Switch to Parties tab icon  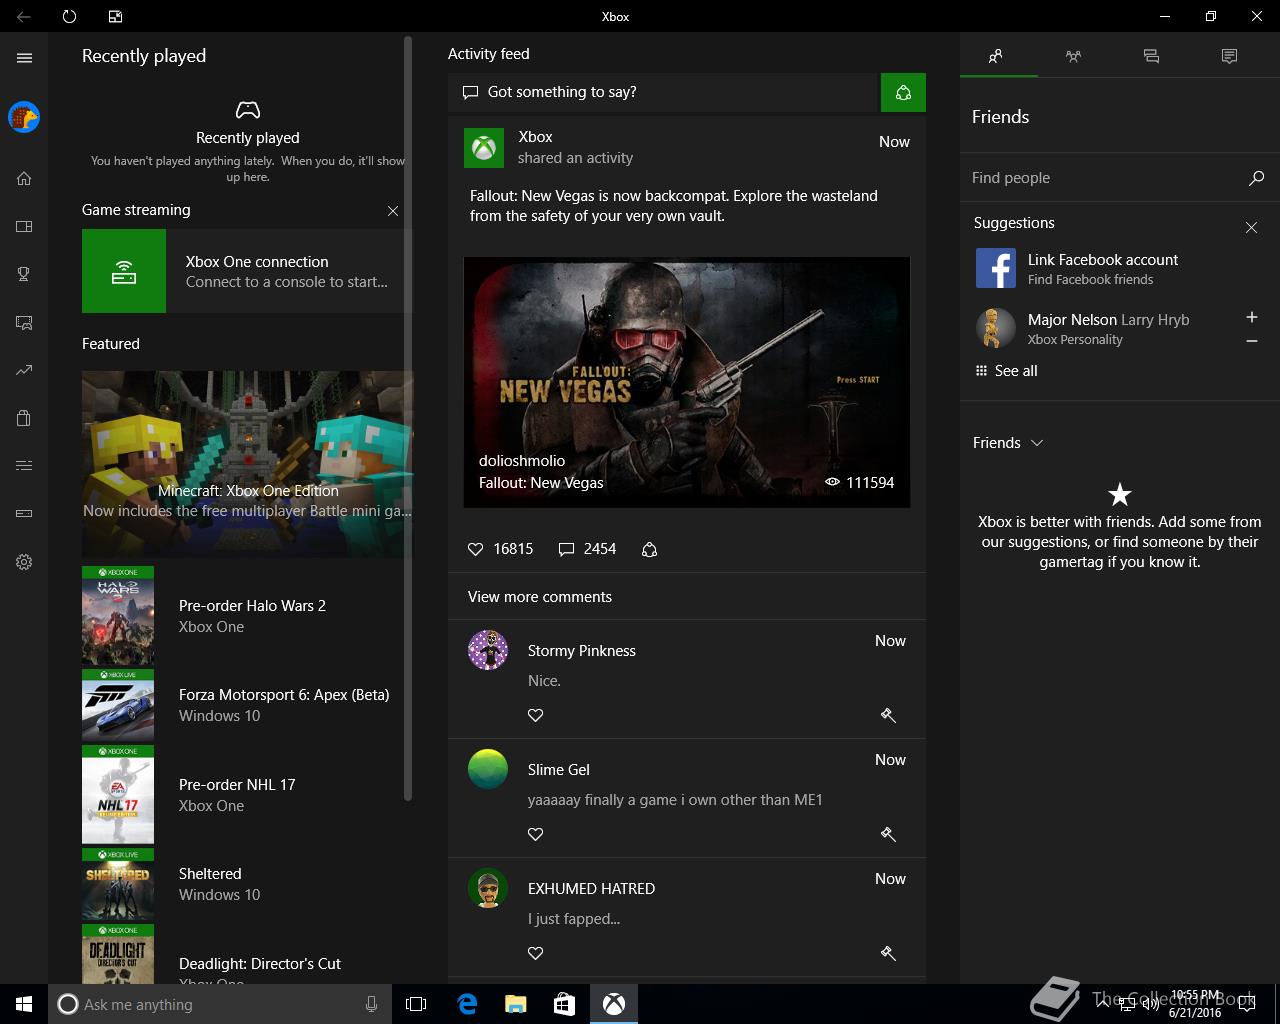click(1073, 57)
